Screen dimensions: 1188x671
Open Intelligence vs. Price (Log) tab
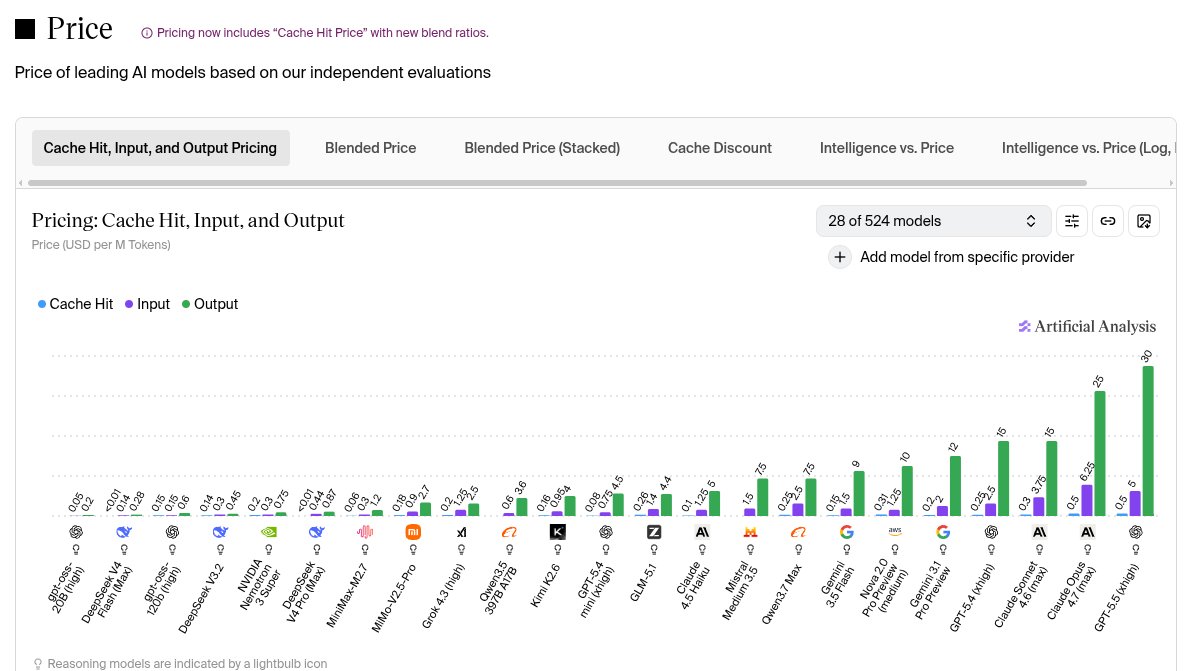tap(1087, 148)
